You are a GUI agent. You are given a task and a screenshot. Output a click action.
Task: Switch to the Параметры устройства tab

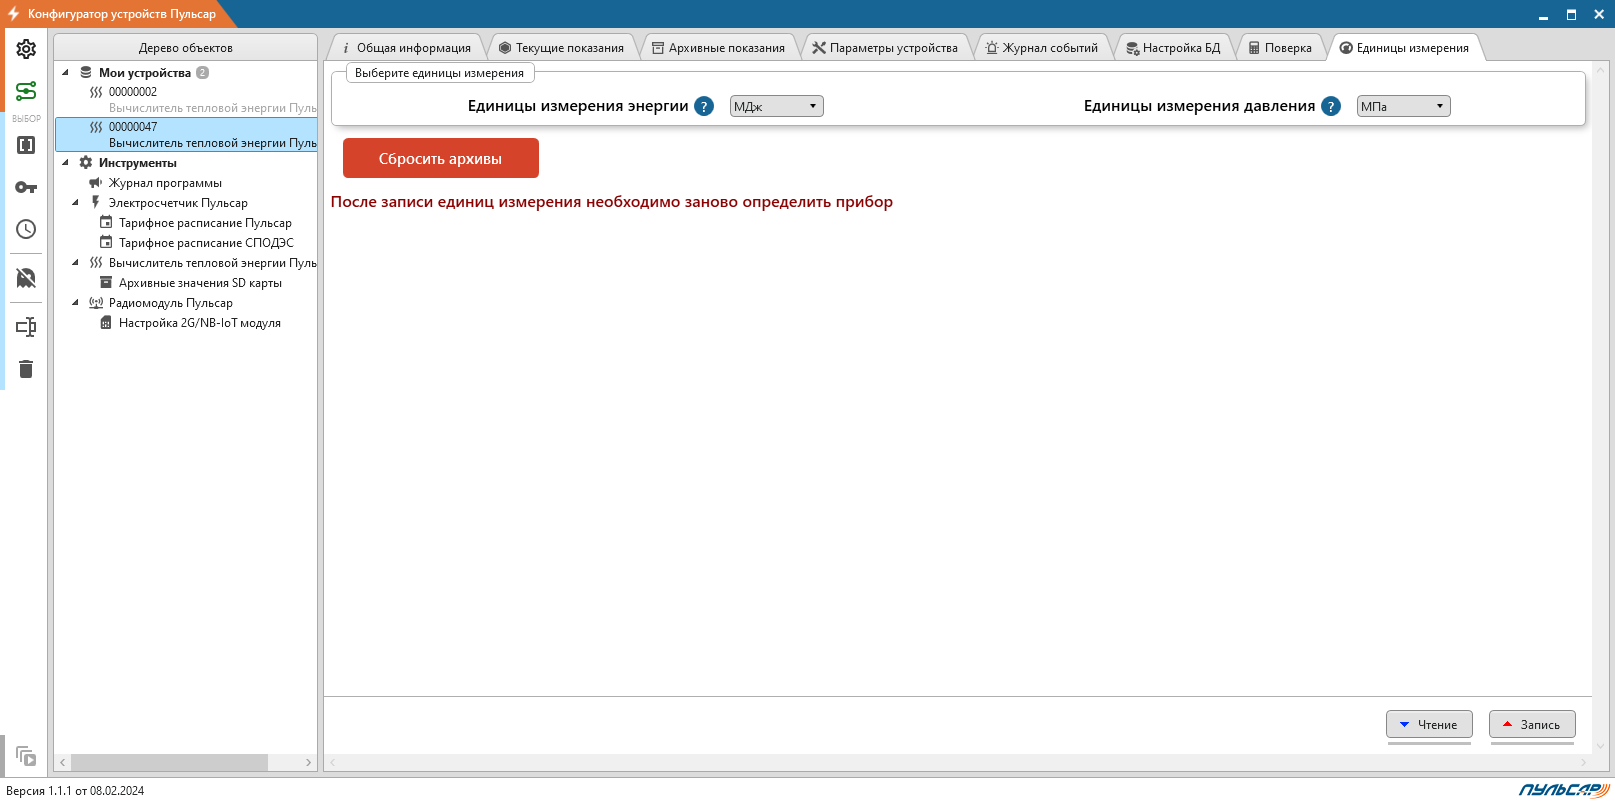pyautogui.click(x=885, y=48)
